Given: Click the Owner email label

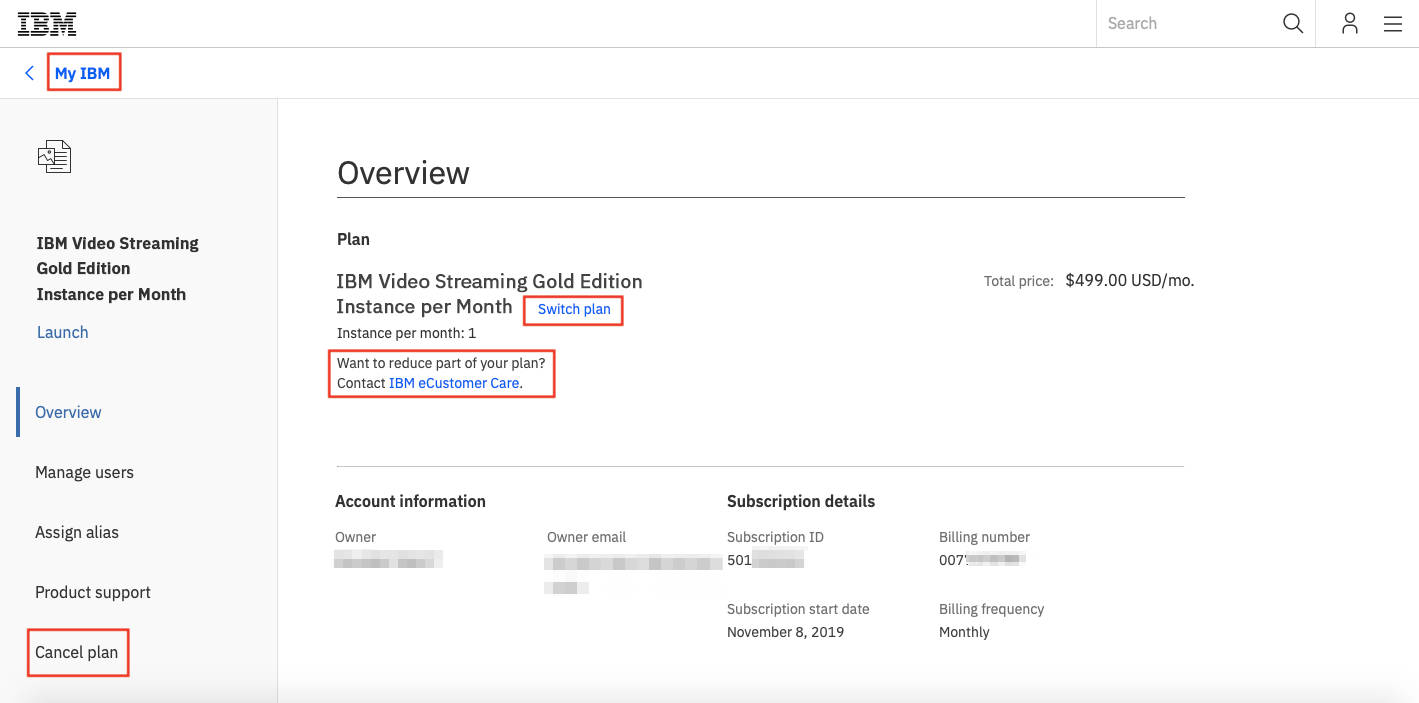Looking at the screenshot, I should pyautogui.click(x=587, y=537).
